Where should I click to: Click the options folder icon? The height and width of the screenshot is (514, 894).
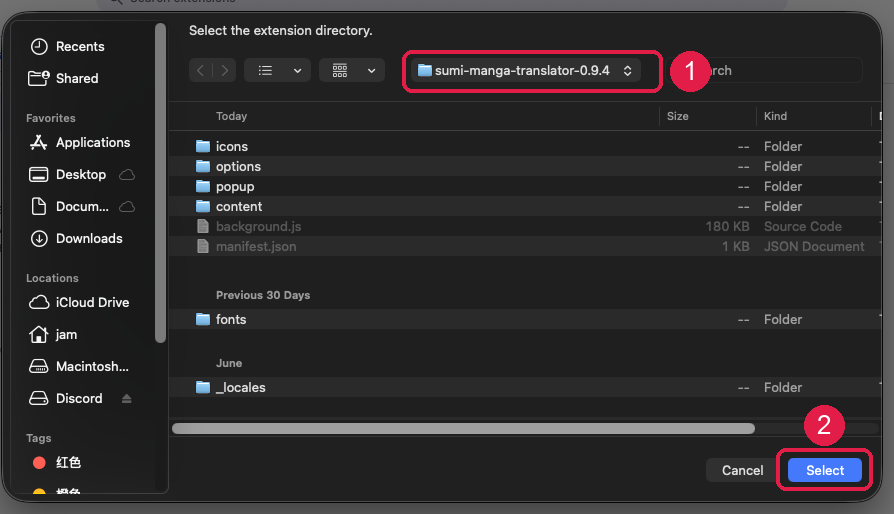[203, 166]
